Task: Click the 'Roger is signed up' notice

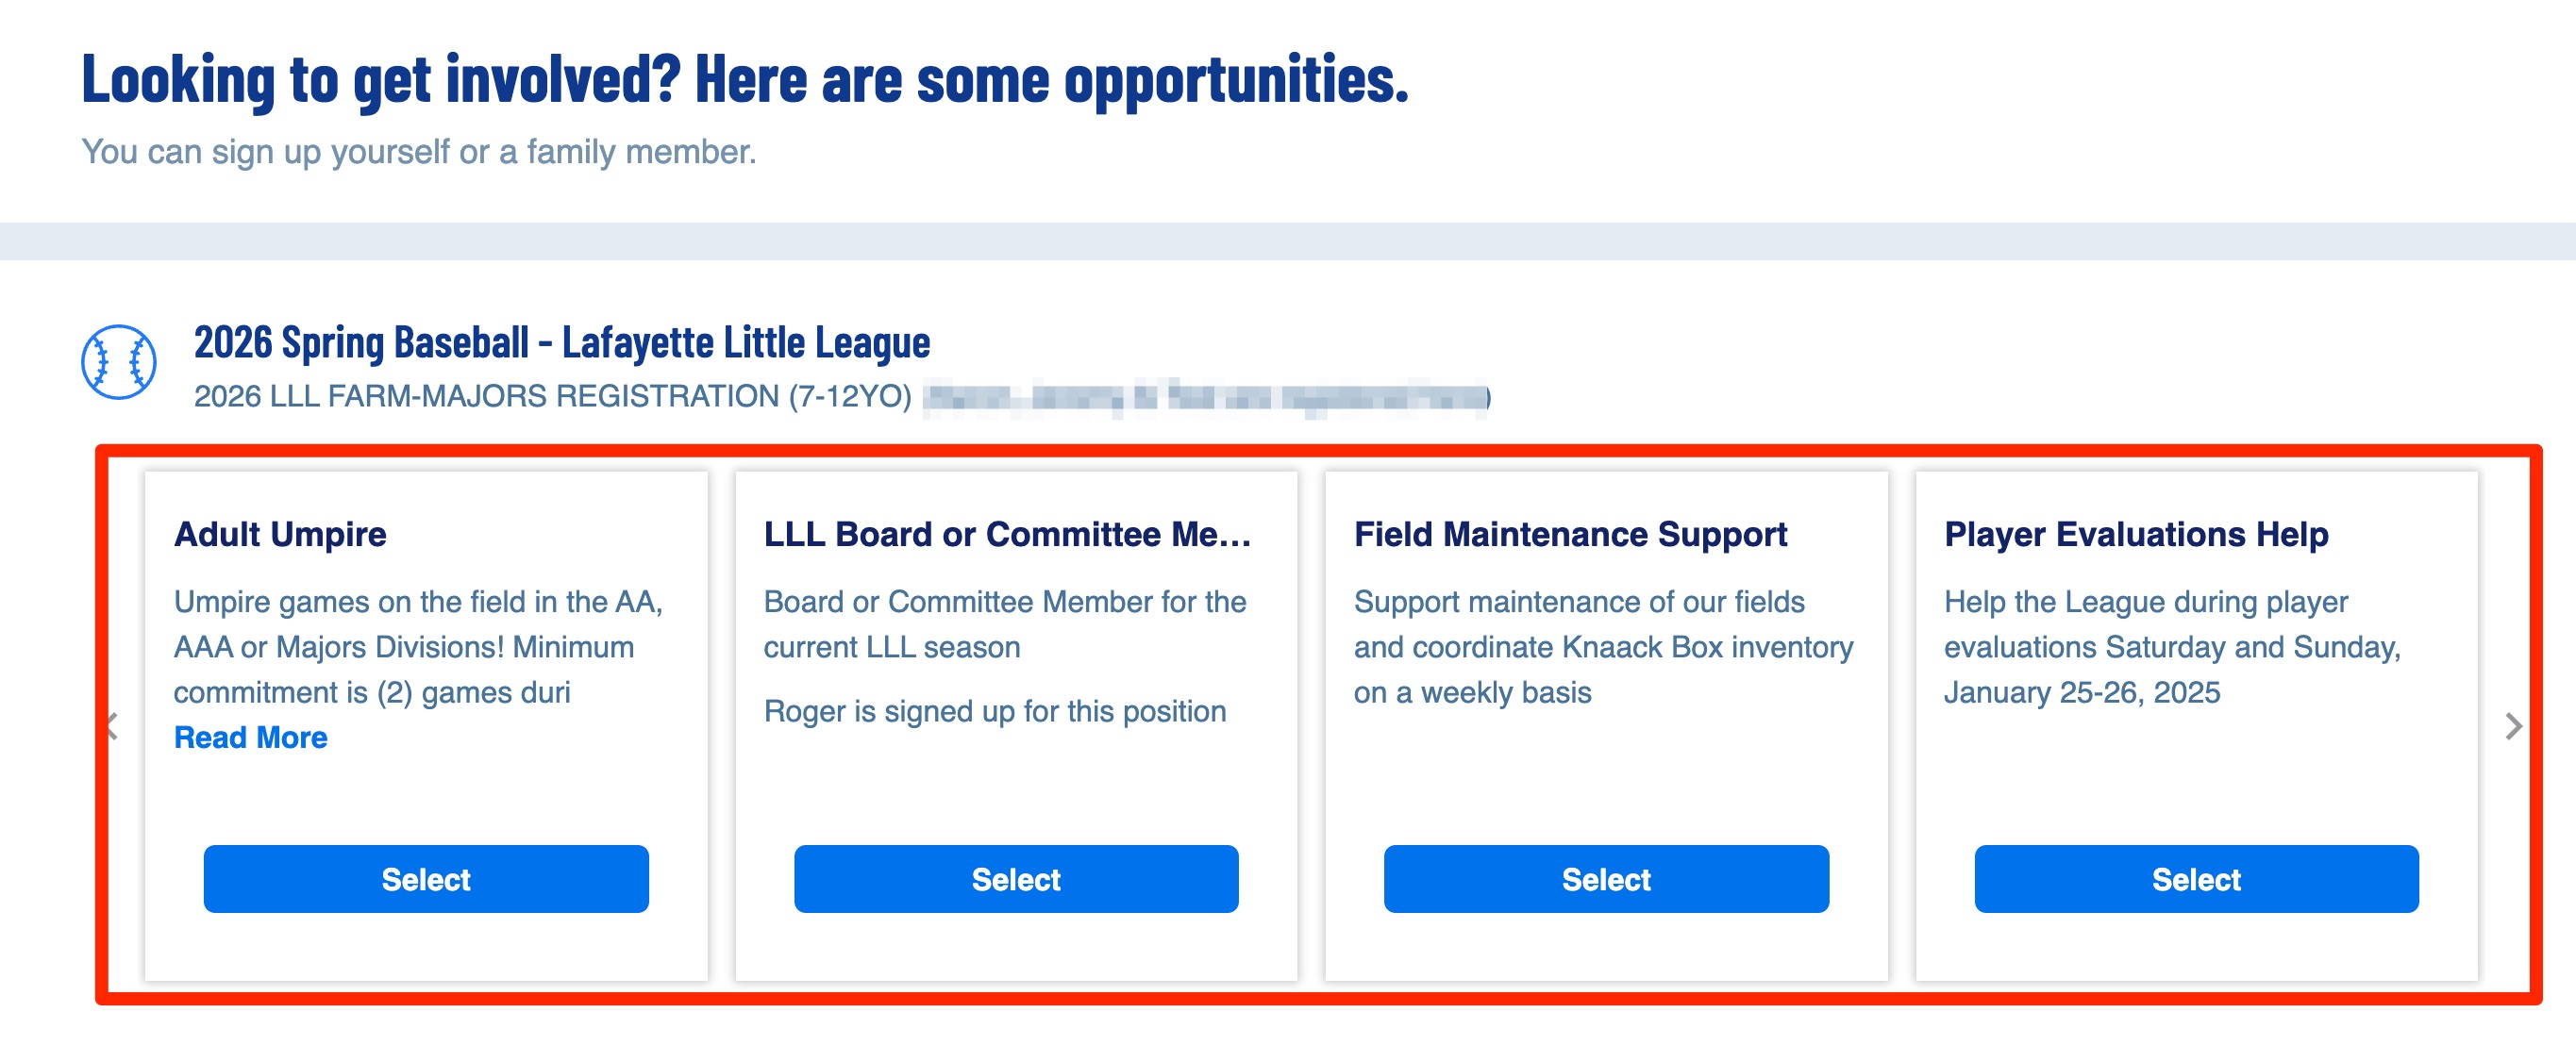Action: point(994,711)
